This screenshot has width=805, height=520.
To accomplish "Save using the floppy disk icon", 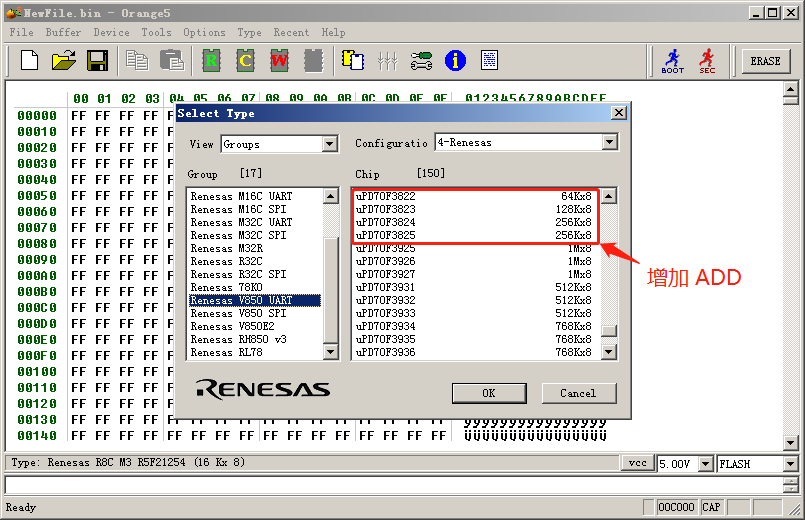I will click(97, 61).
